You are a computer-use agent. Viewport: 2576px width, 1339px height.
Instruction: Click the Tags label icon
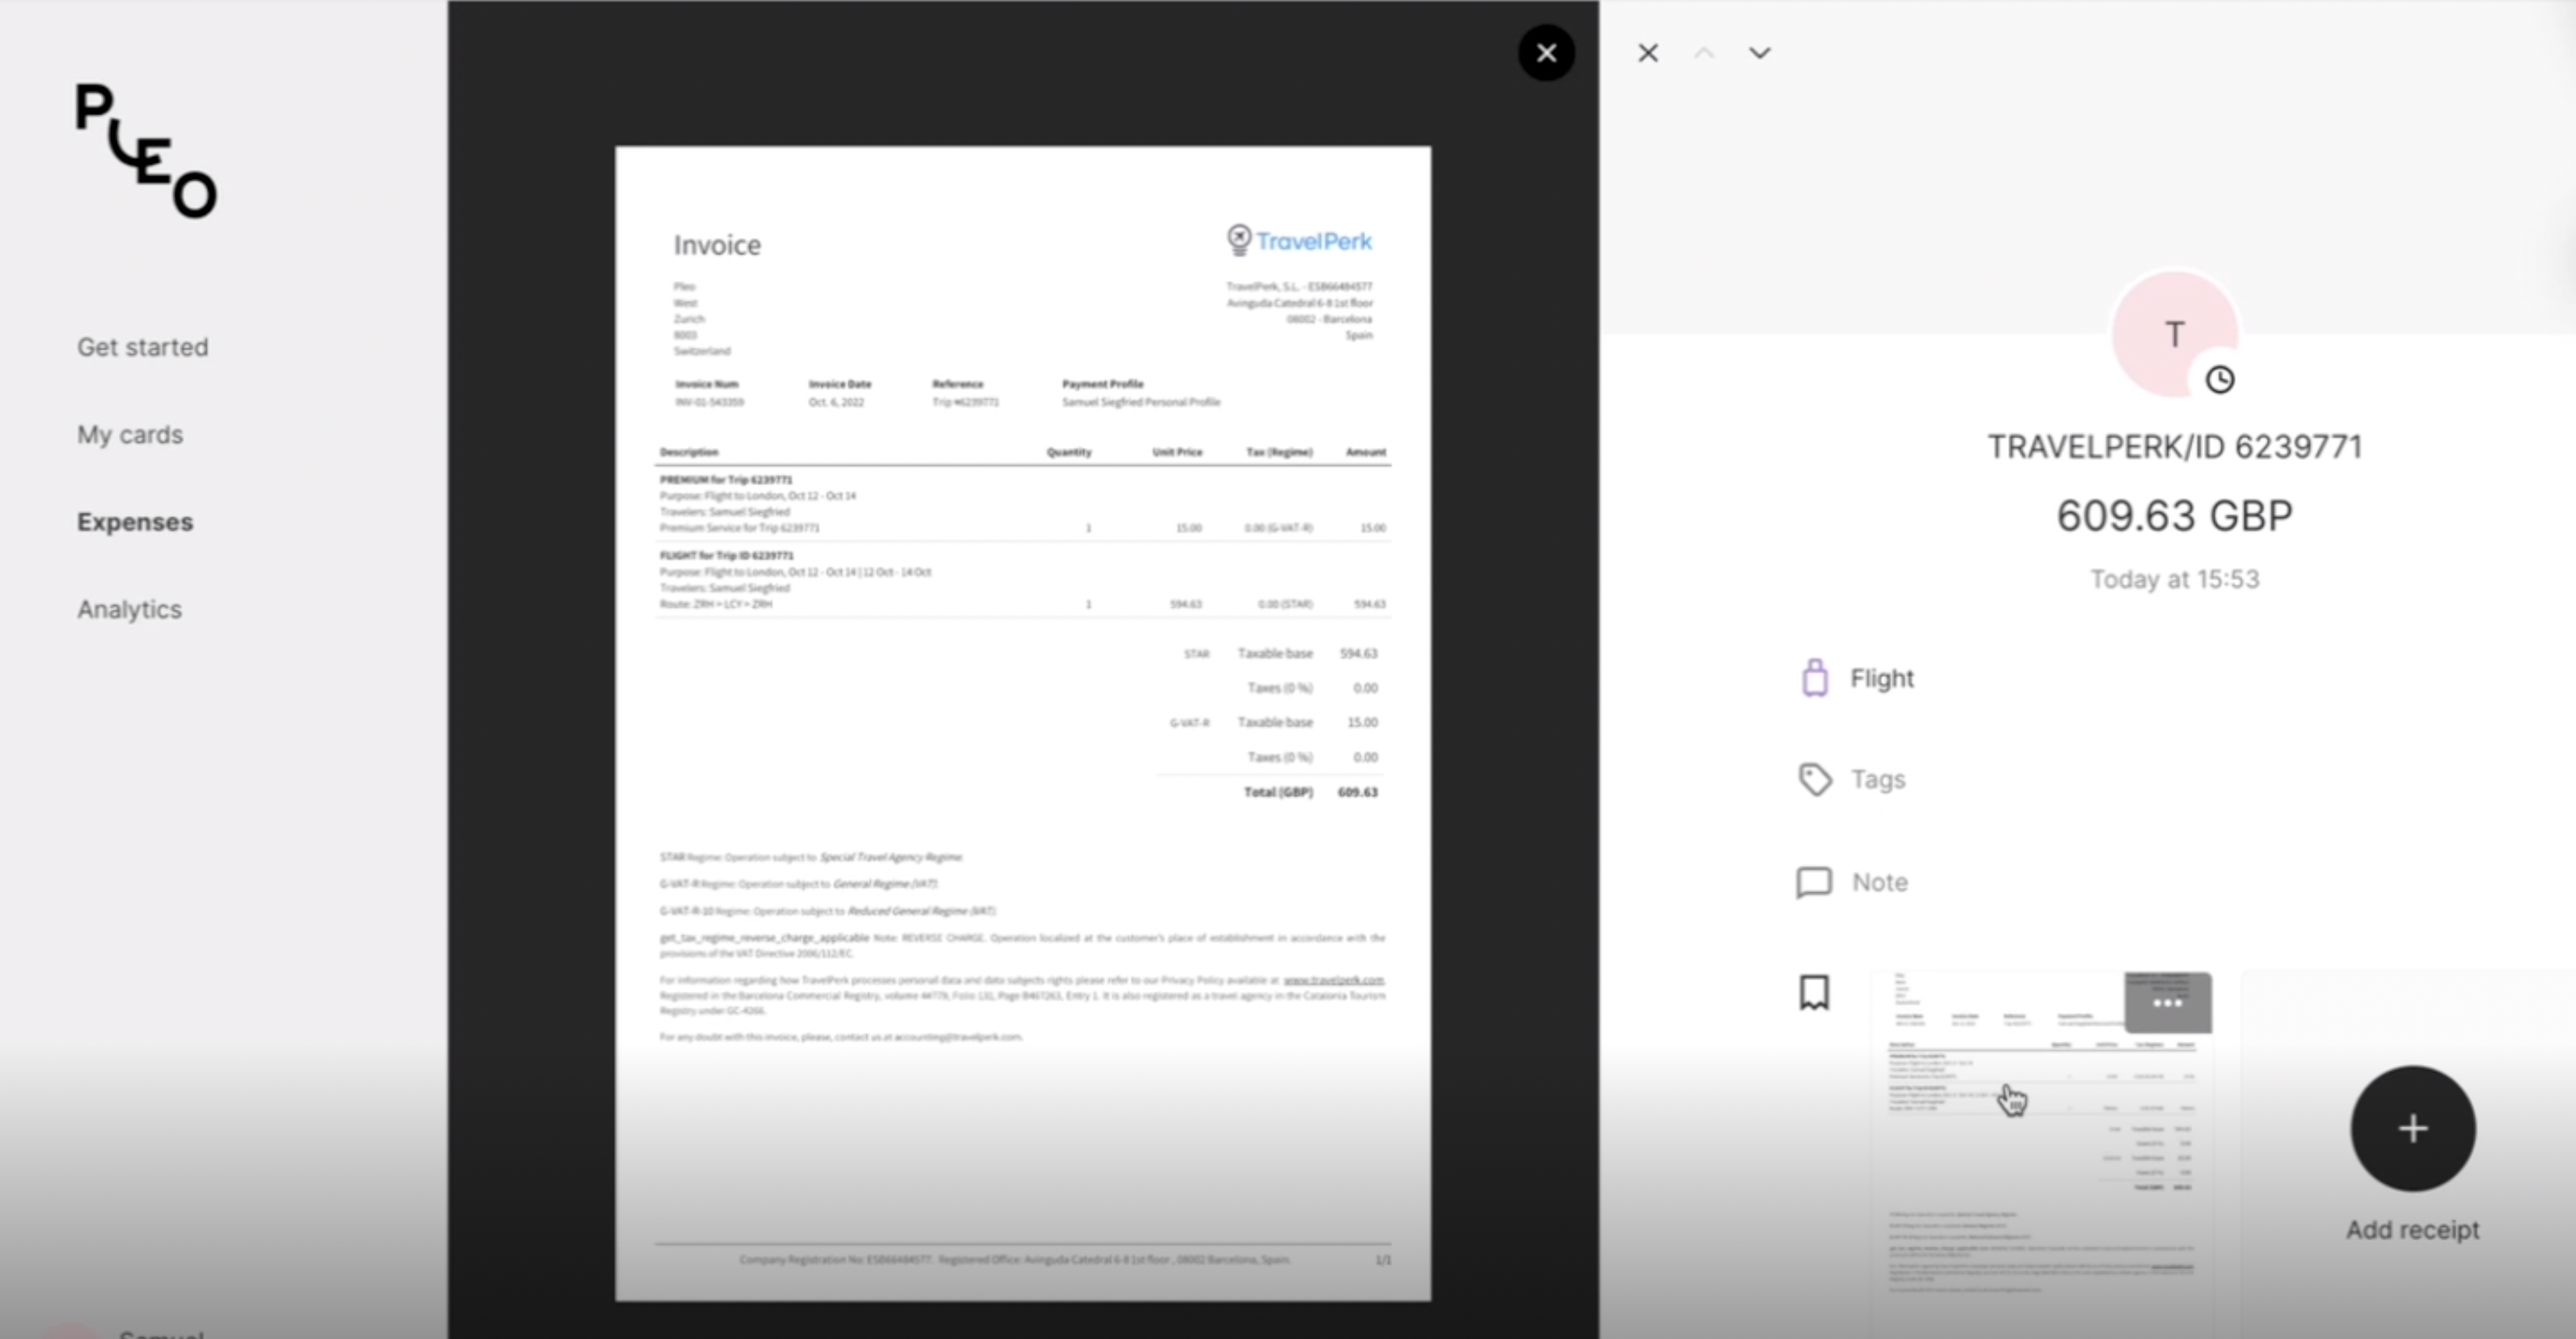1815,779
